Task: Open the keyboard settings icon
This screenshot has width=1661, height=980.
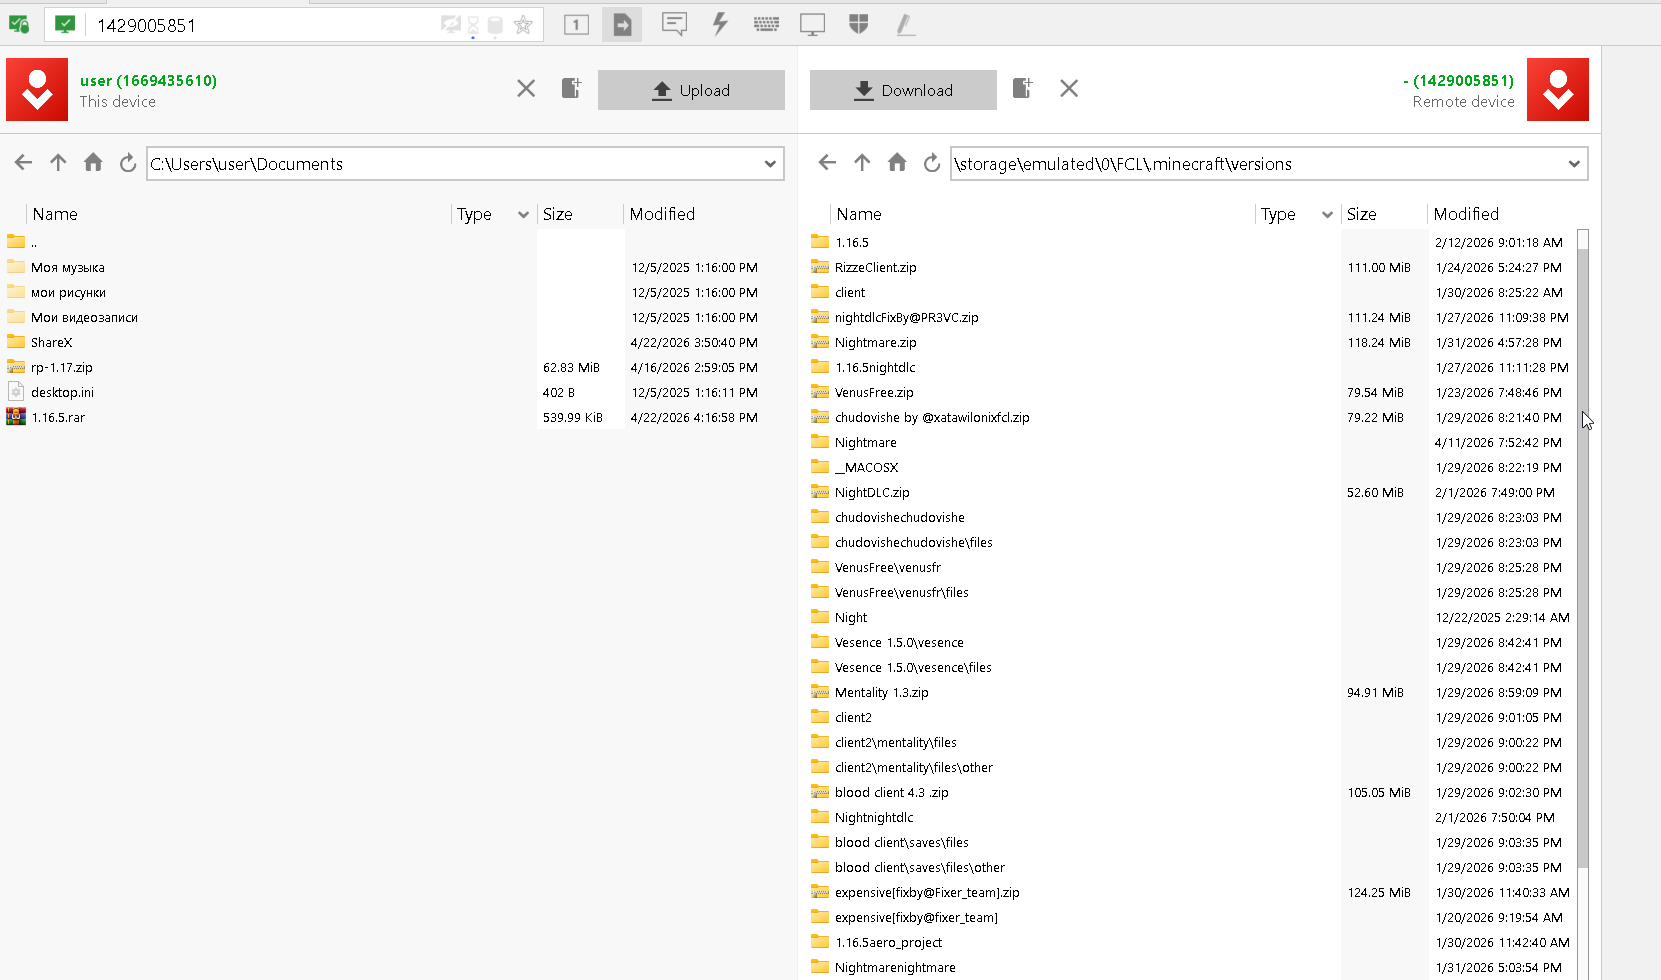Action: click(x=767, y=24)
